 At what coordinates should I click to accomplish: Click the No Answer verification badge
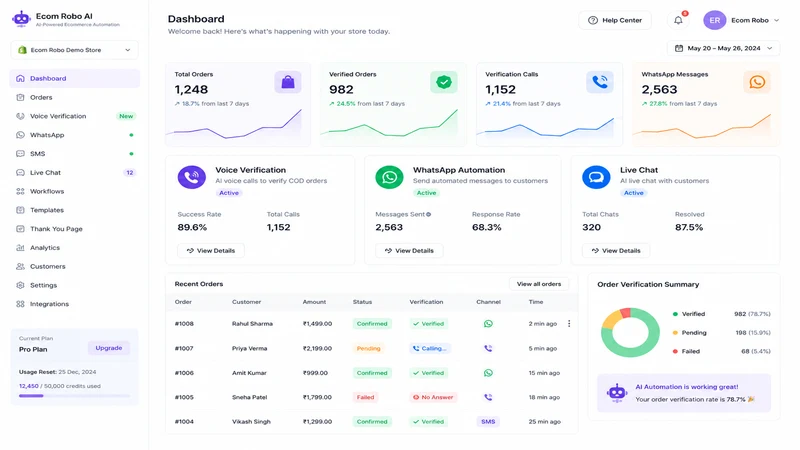pyautogui.click(x=433, y=397)
